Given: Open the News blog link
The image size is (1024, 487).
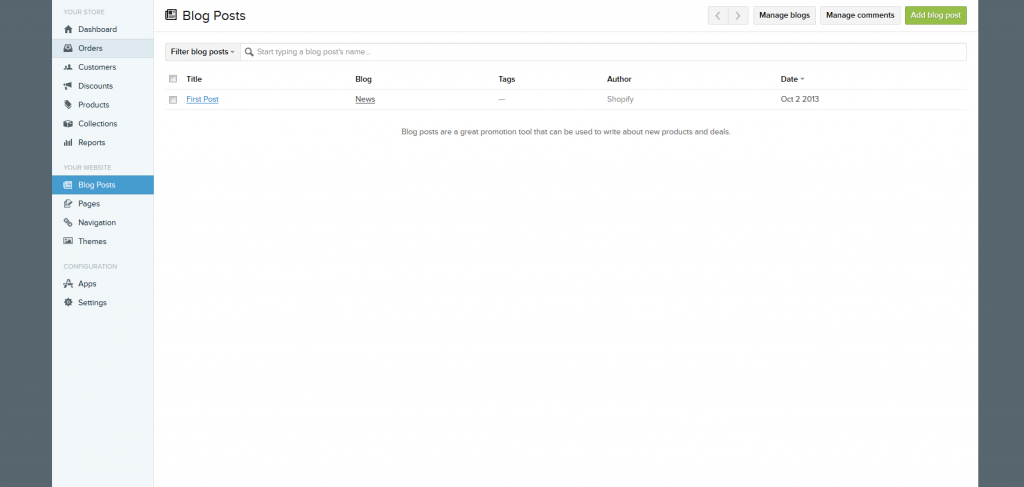Looking at the screenshot, I should [365, 99].
